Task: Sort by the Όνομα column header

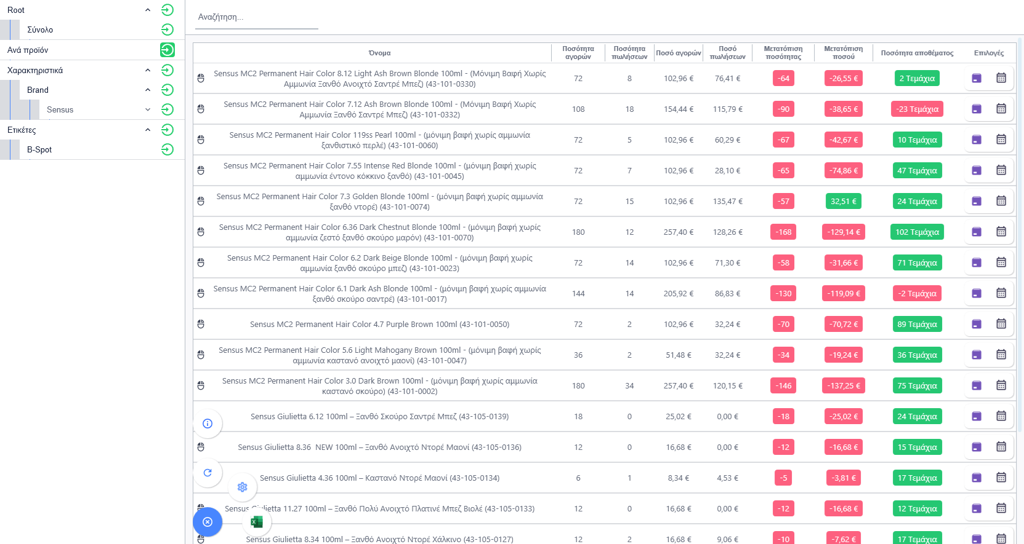Action: pos(379,53)
